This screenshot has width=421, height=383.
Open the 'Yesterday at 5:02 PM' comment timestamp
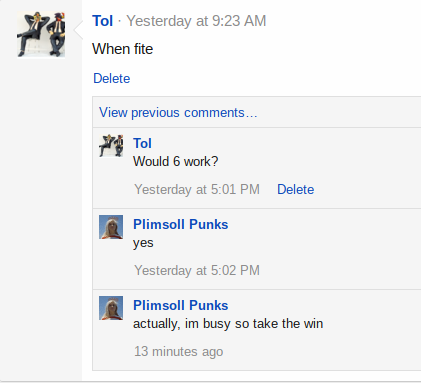click(197, 270)
